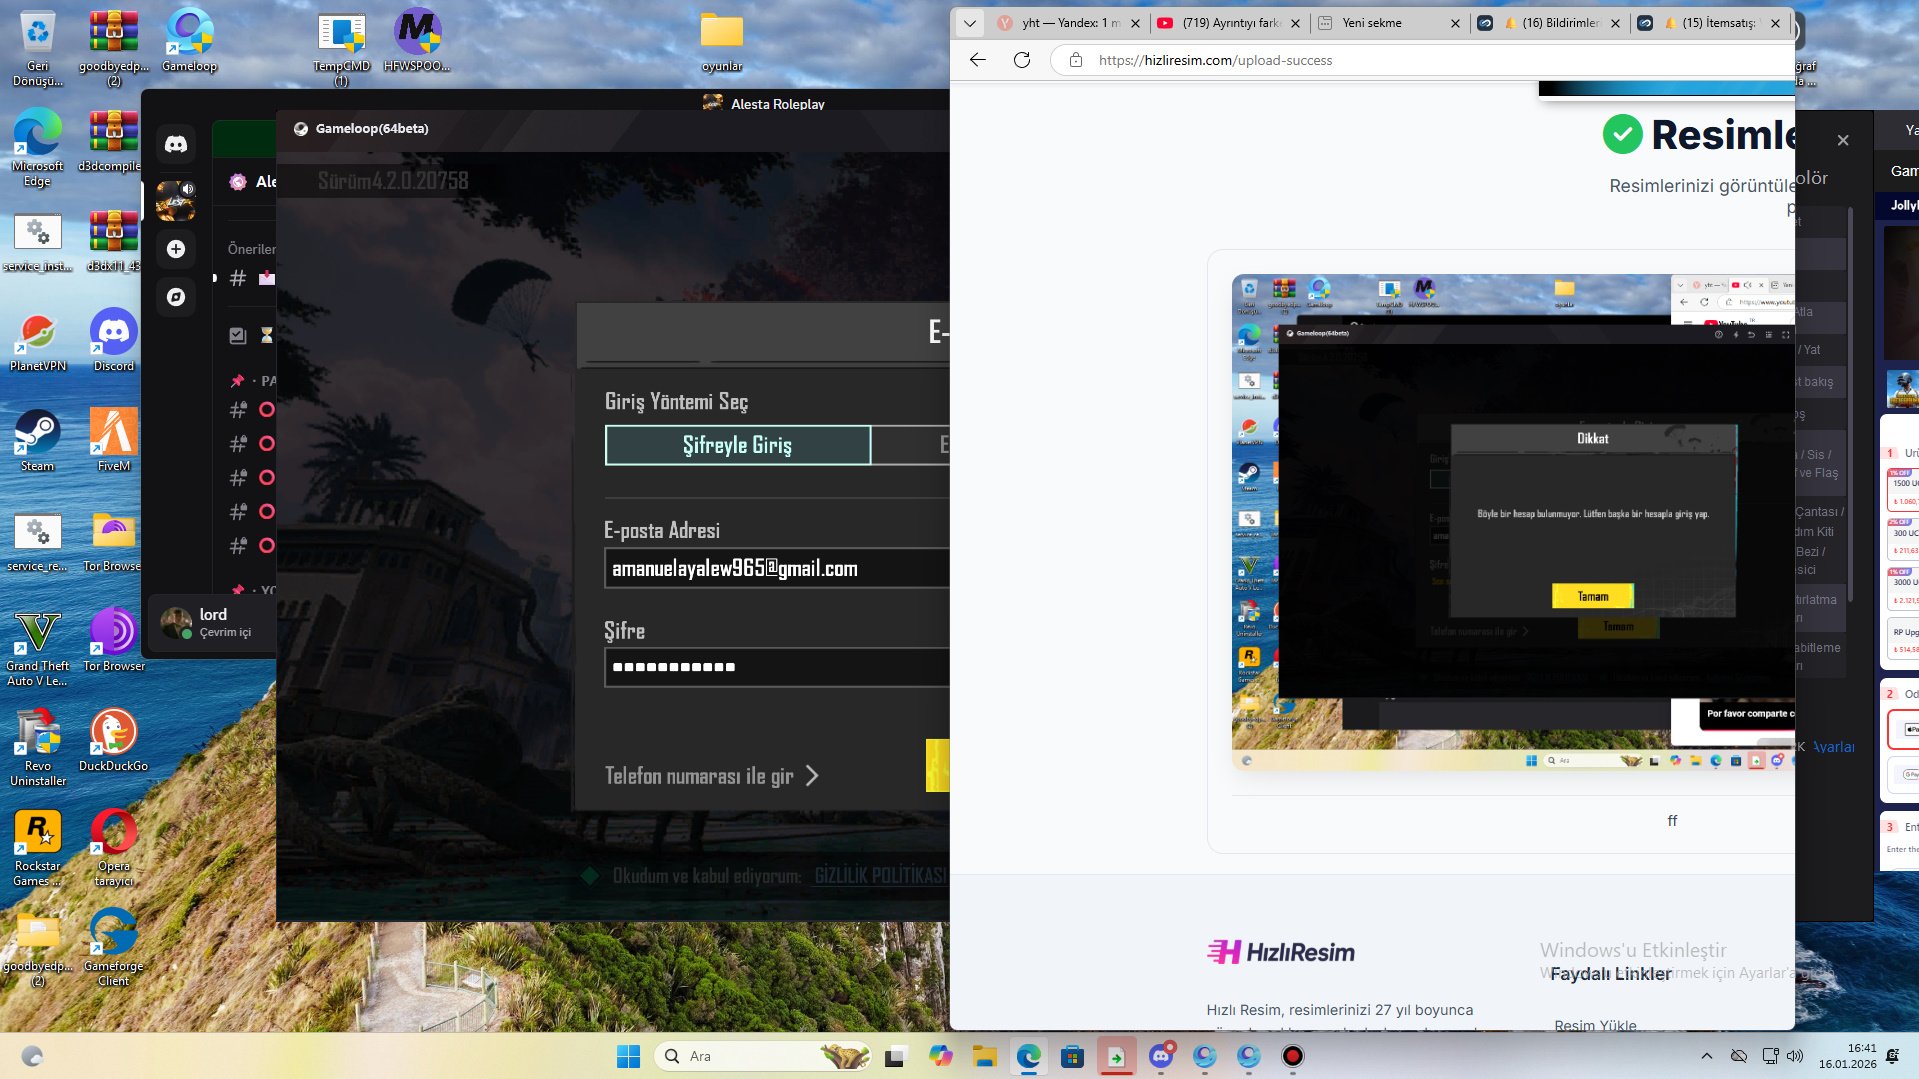Open the Gameforge Client desktop shortcut

pos(114,948)
